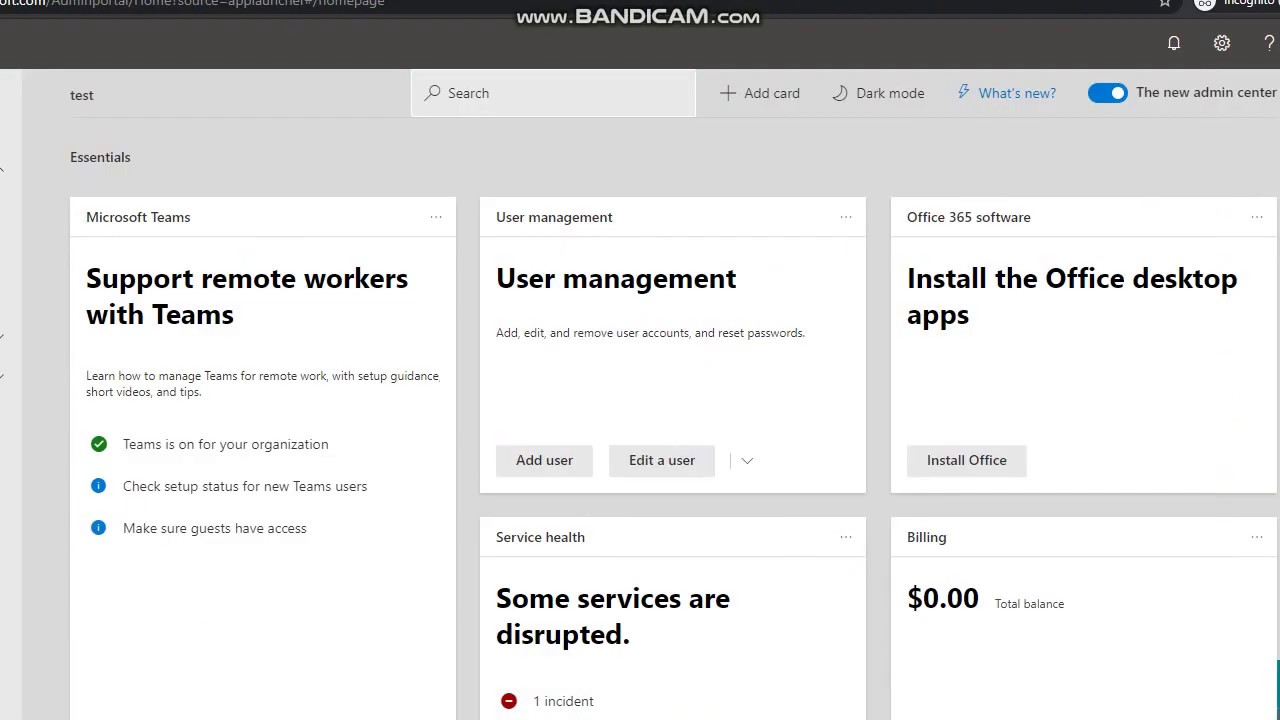Open the settings gear icon
1280x720 pixels.
click(1222, 43)
